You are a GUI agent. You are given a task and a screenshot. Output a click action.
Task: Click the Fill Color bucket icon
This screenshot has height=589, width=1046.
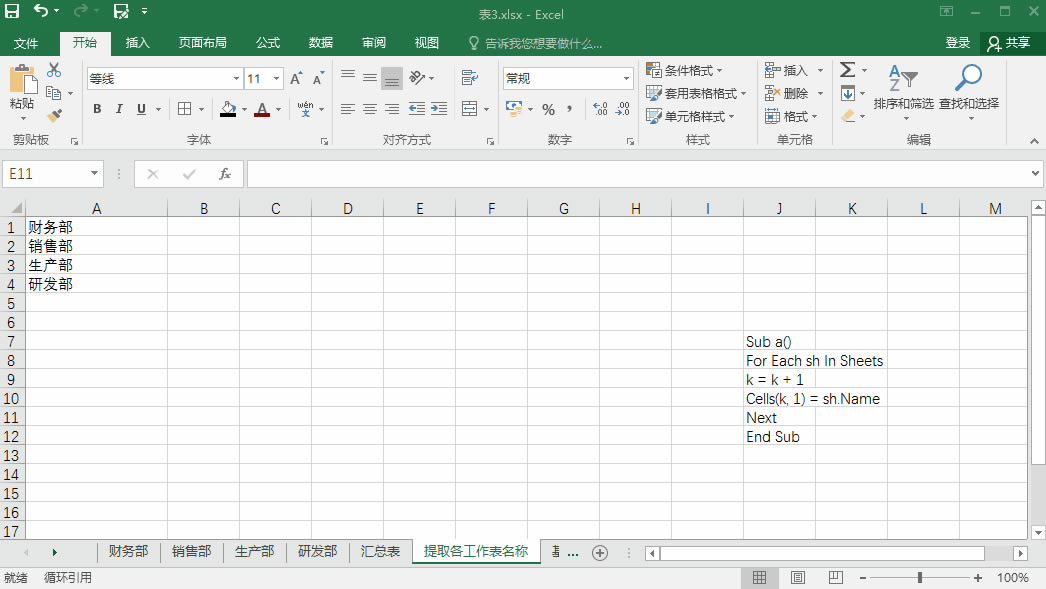(x=228, y=109)
